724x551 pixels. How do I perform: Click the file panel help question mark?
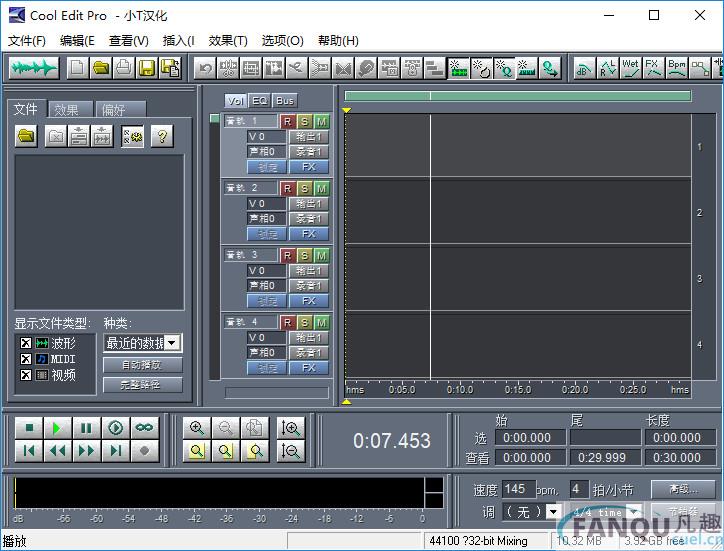click(162, 136)
